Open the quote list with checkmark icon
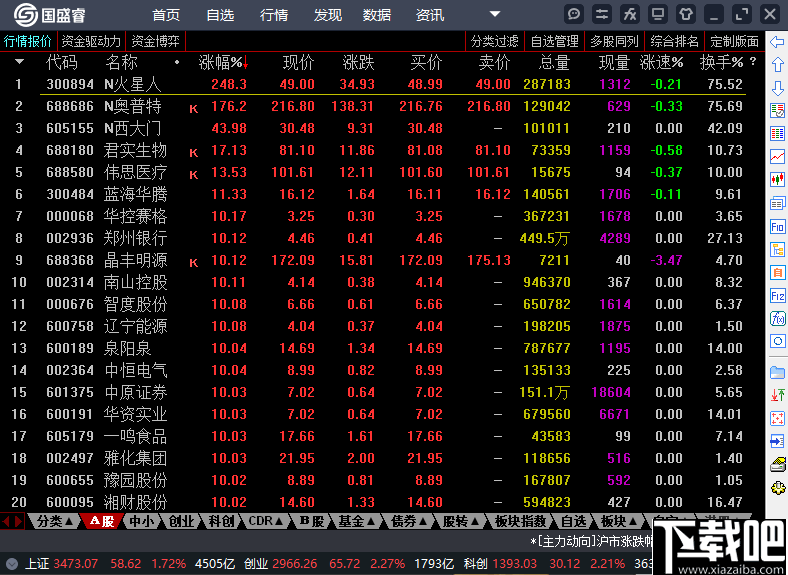 (777, 111)
